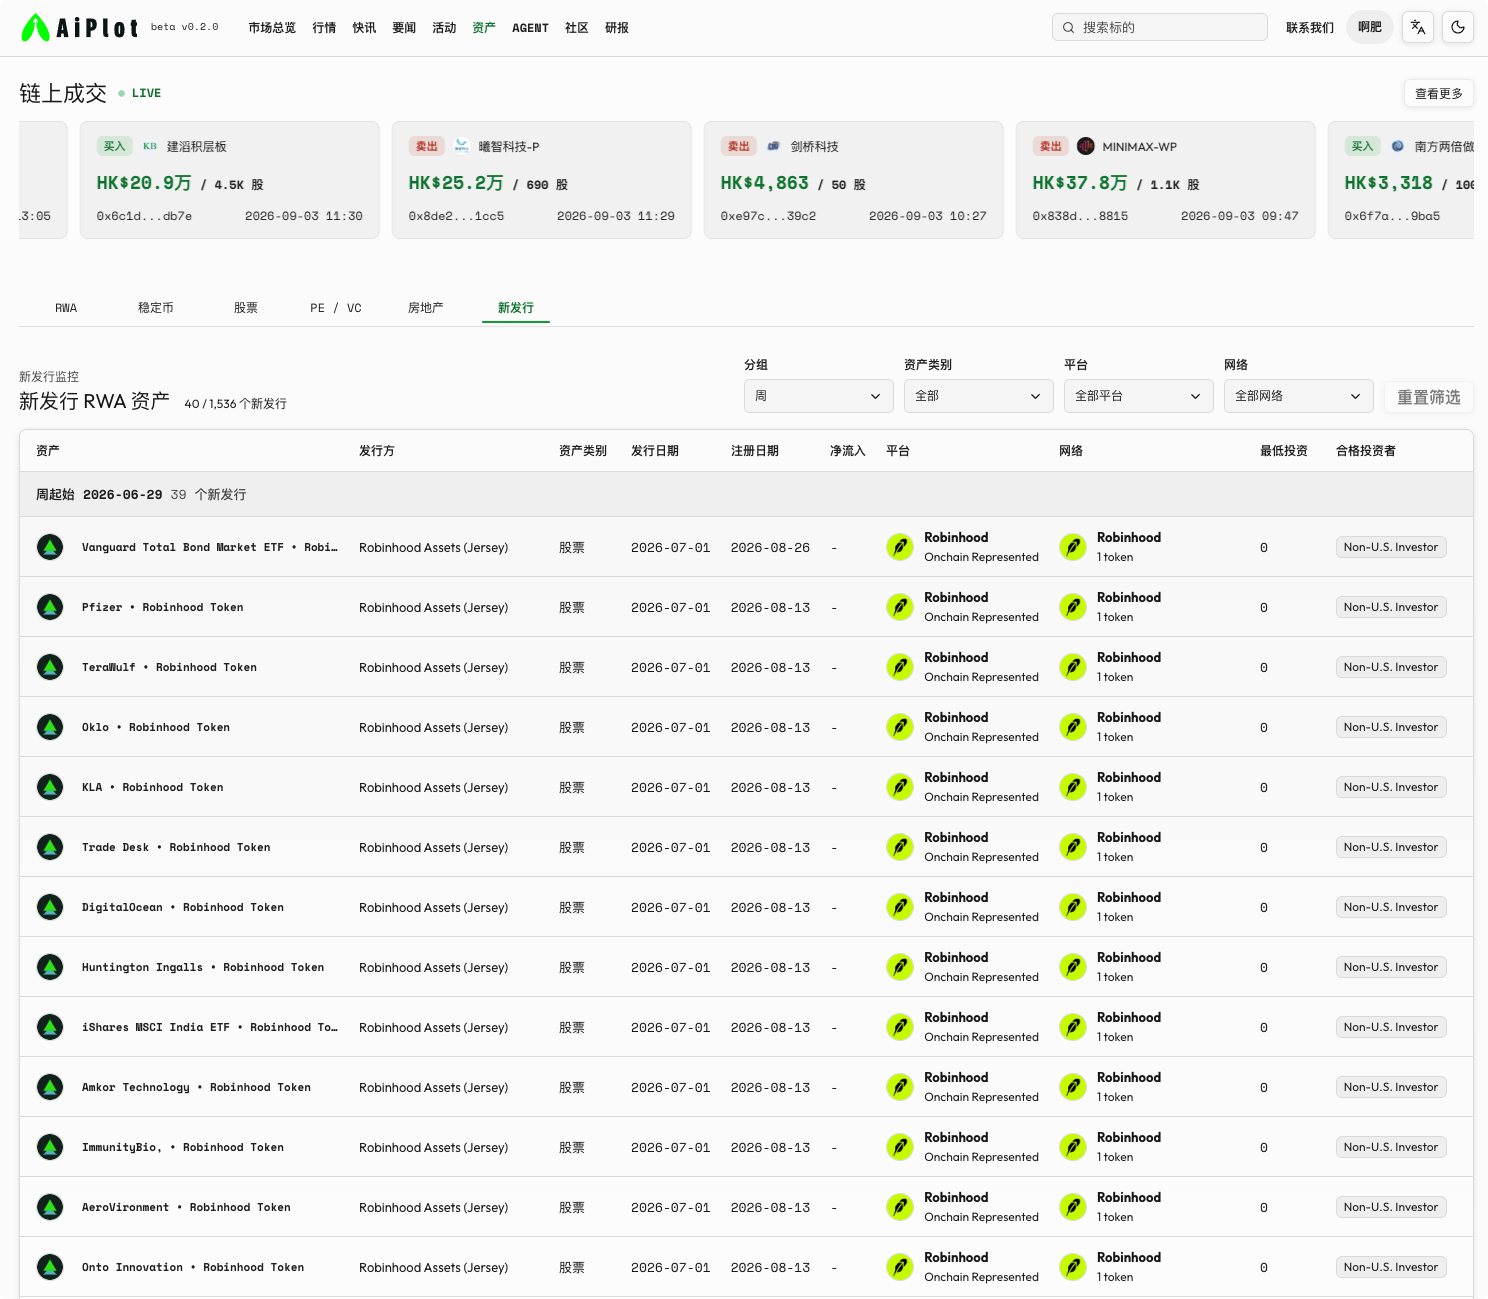Open the AeroVironment • Robinhood Token row

[746, 1207]
